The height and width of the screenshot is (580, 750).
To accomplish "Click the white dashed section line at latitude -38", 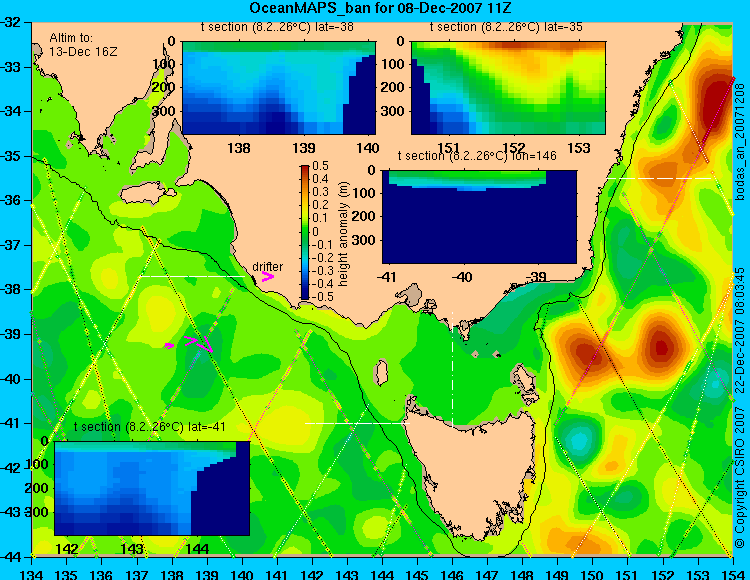I will coord(192,276).
